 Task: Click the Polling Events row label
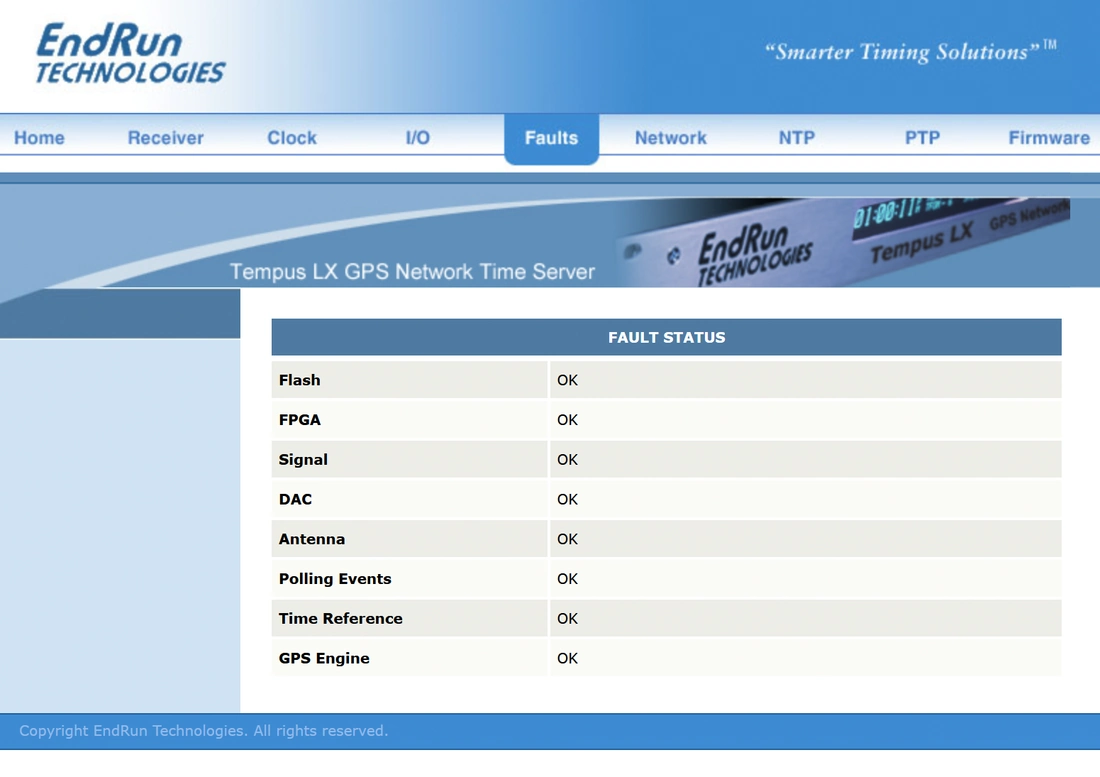[335, 579]
